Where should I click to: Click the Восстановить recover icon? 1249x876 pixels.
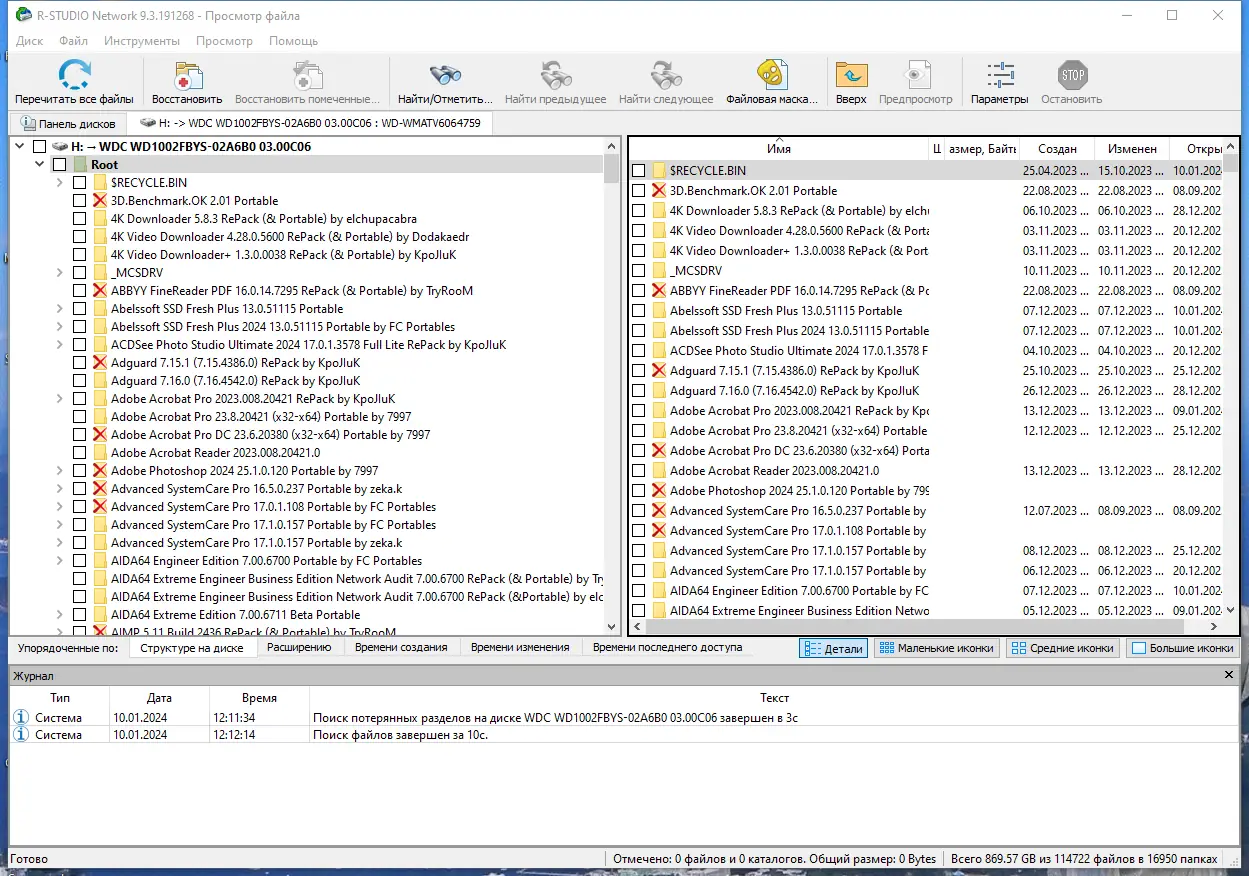pos(187,75)
